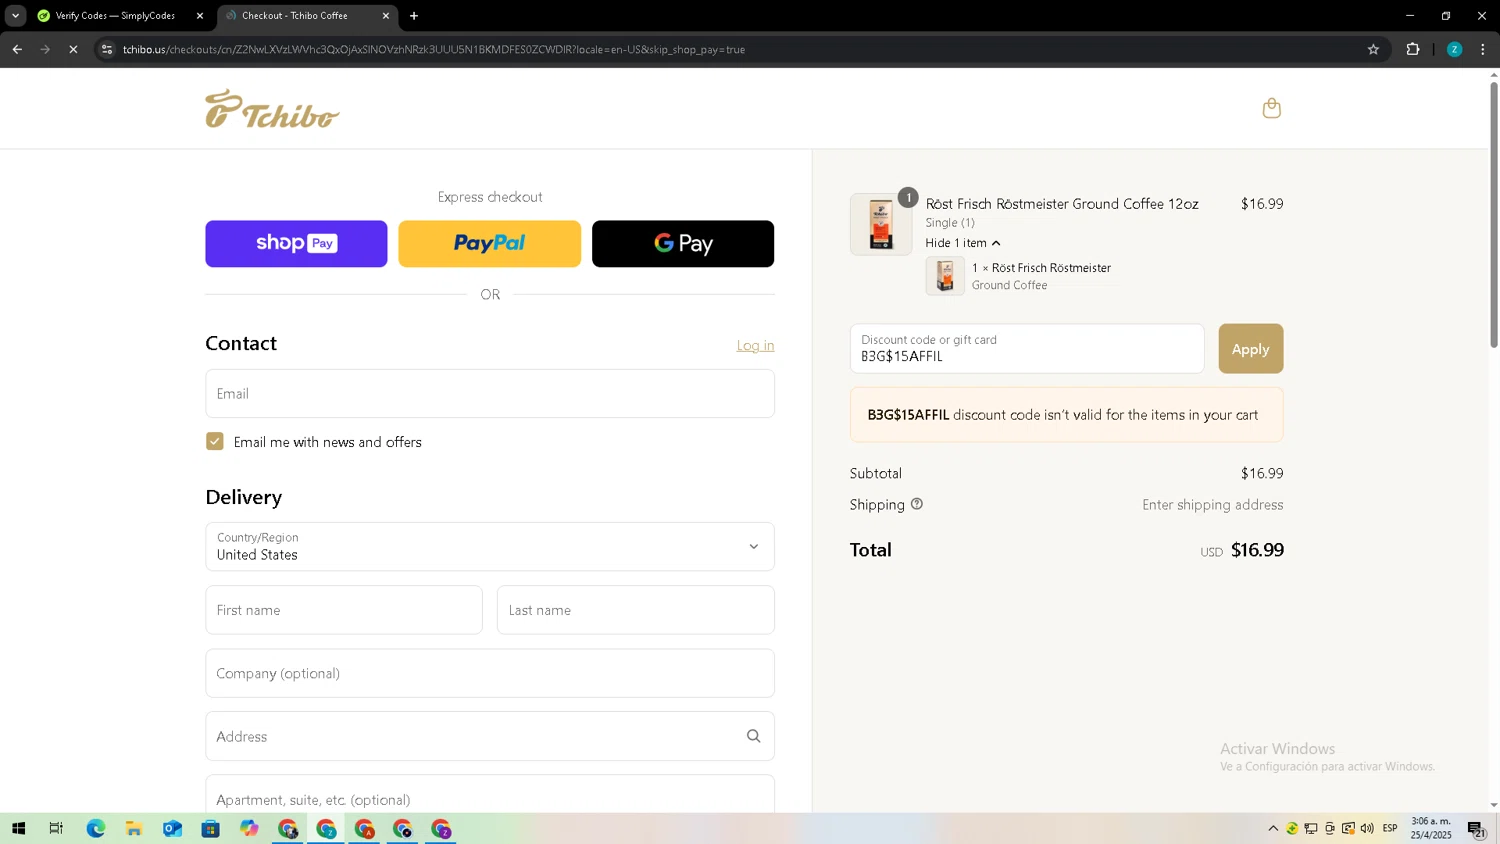Viewport: 1500px width, 844px height.
Task: Click the Company (optional) field
Action: pyautogui.click(x=490, y=673)
